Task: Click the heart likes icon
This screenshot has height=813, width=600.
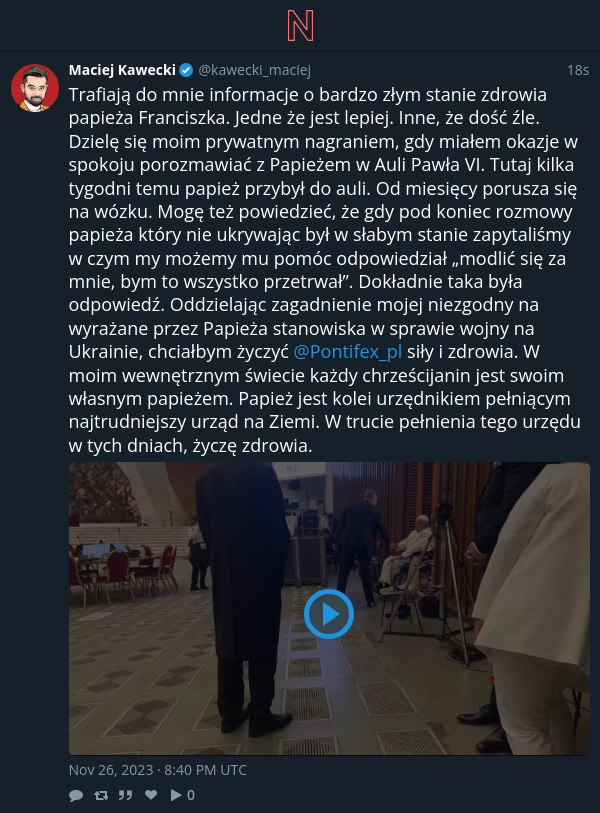Action: (151, 795)
